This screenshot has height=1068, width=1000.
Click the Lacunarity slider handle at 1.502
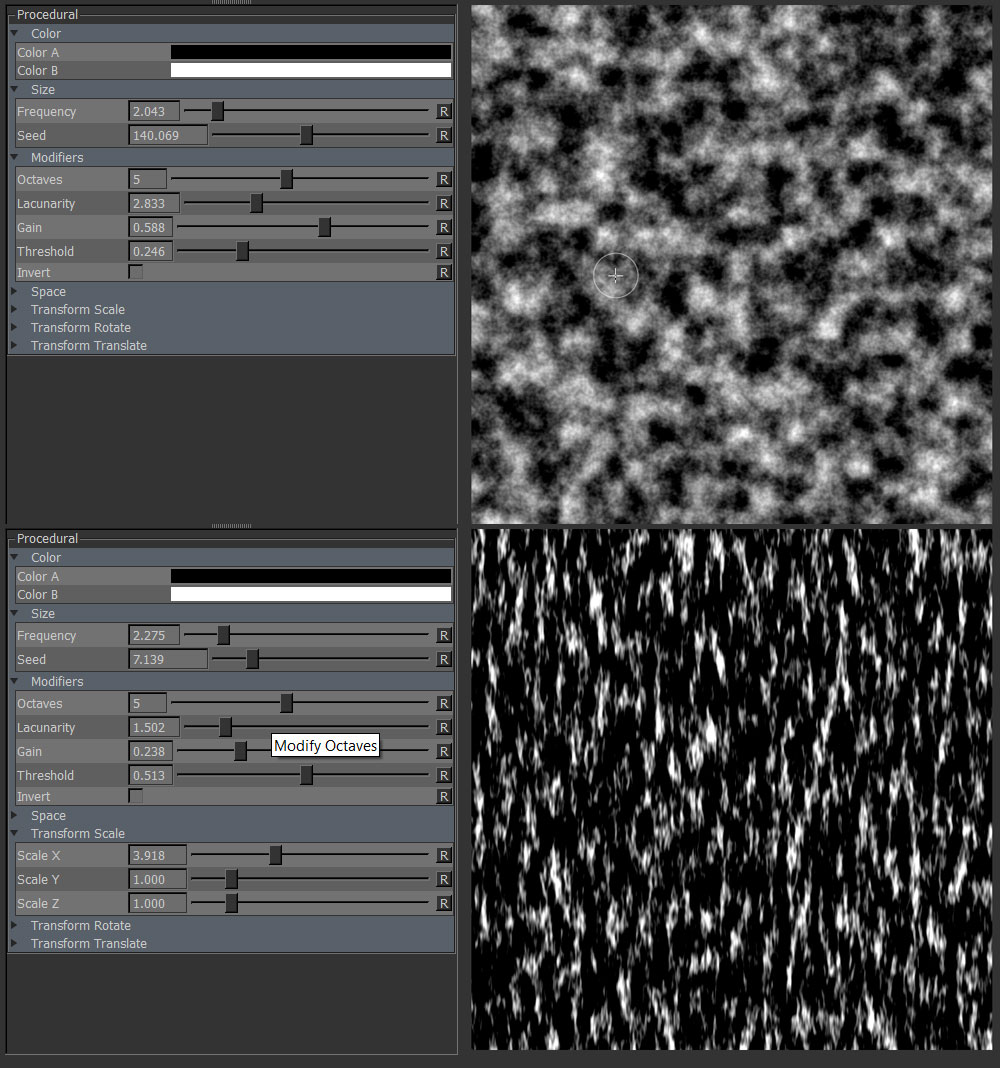click(x=225, y=727)
